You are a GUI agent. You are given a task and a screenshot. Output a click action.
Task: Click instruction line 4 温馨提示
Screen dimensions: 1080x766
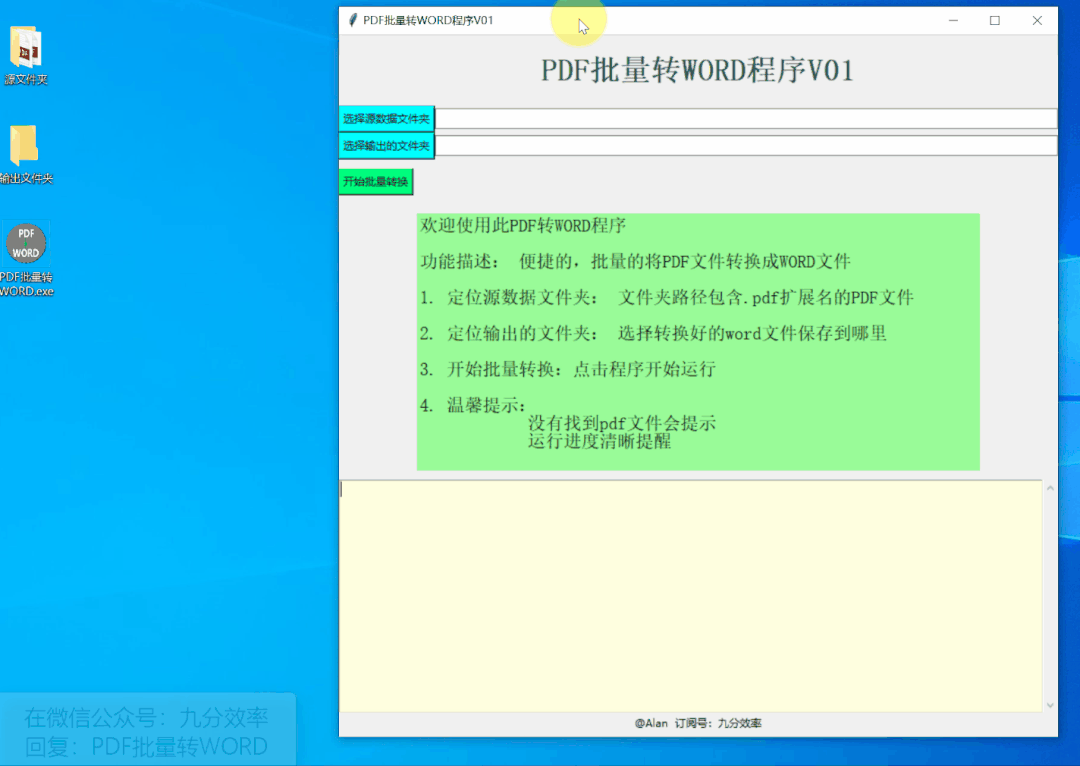point(472,405)
